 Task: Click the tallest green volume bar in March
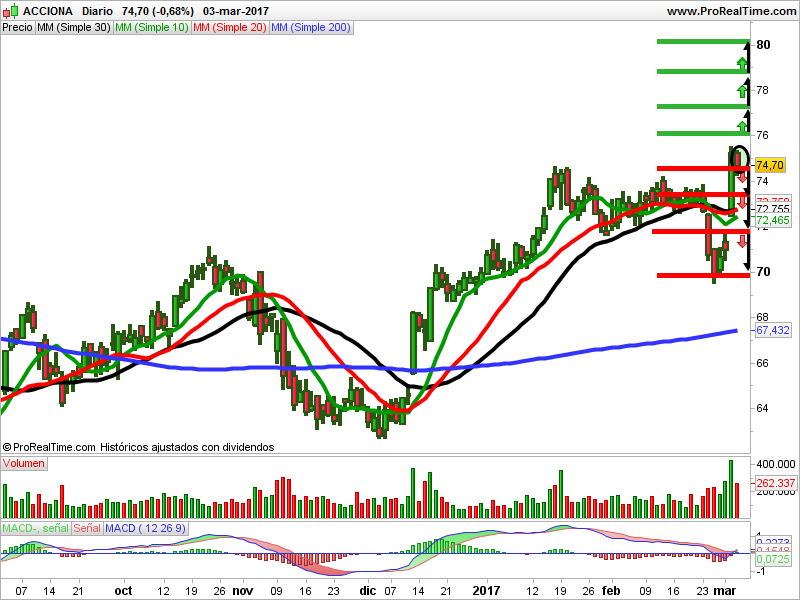(x=731, y=489)
